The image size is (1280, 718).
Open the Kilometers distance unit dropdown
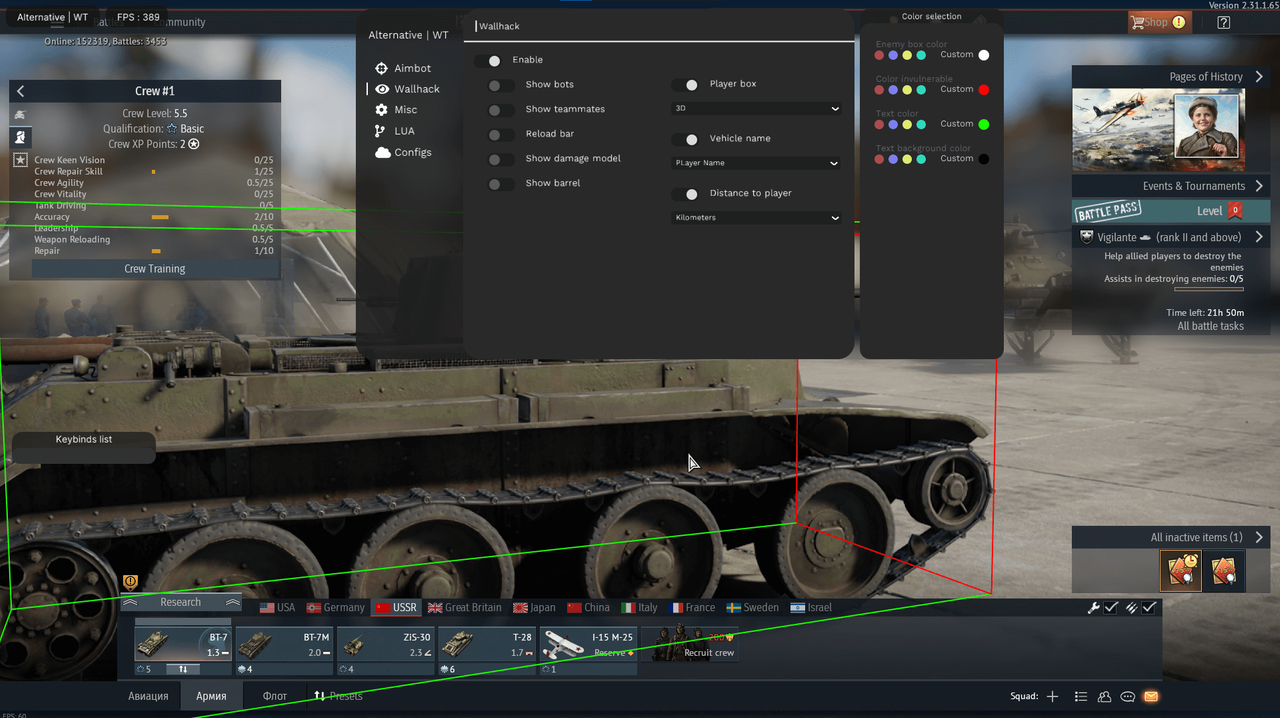(757, 217)
